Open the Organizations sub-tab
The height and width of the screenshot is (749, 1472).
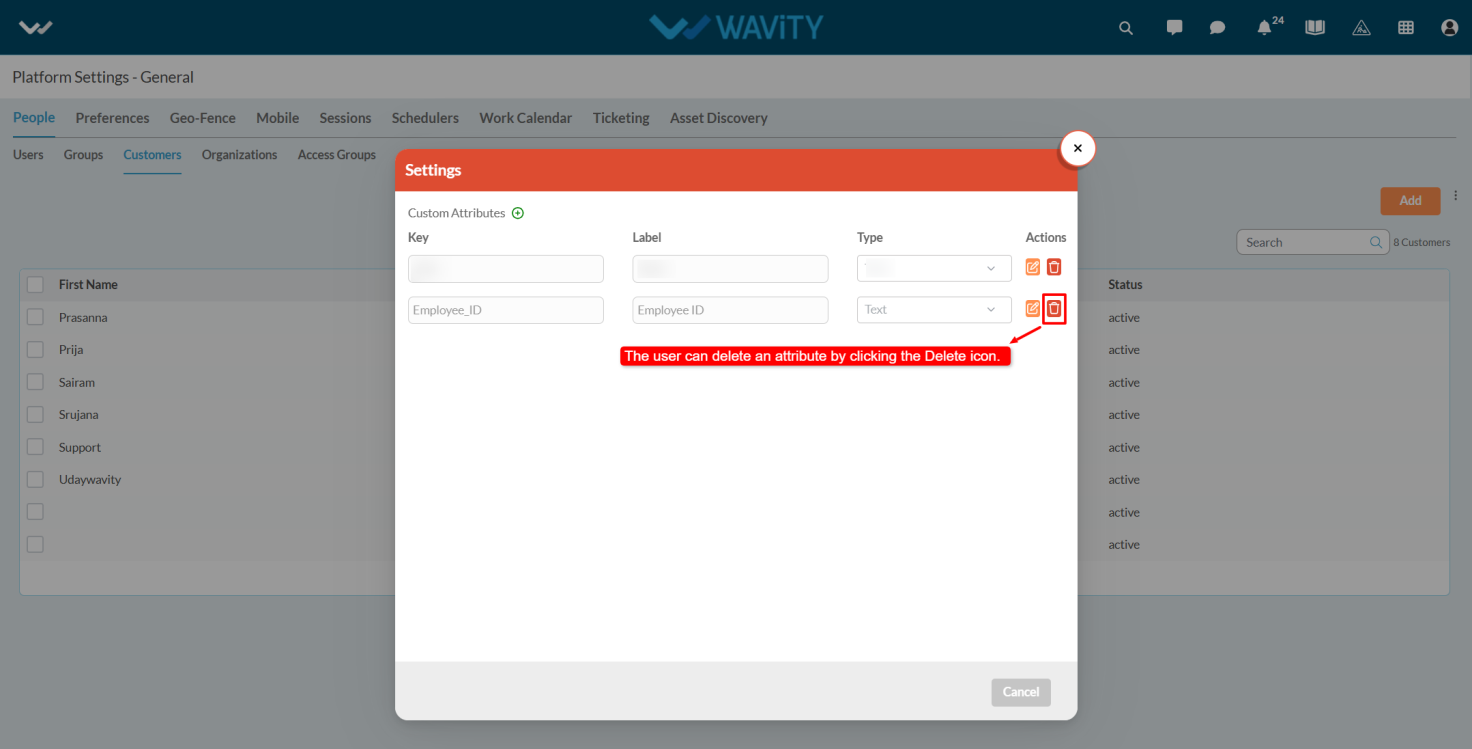[x=239, y=155]
